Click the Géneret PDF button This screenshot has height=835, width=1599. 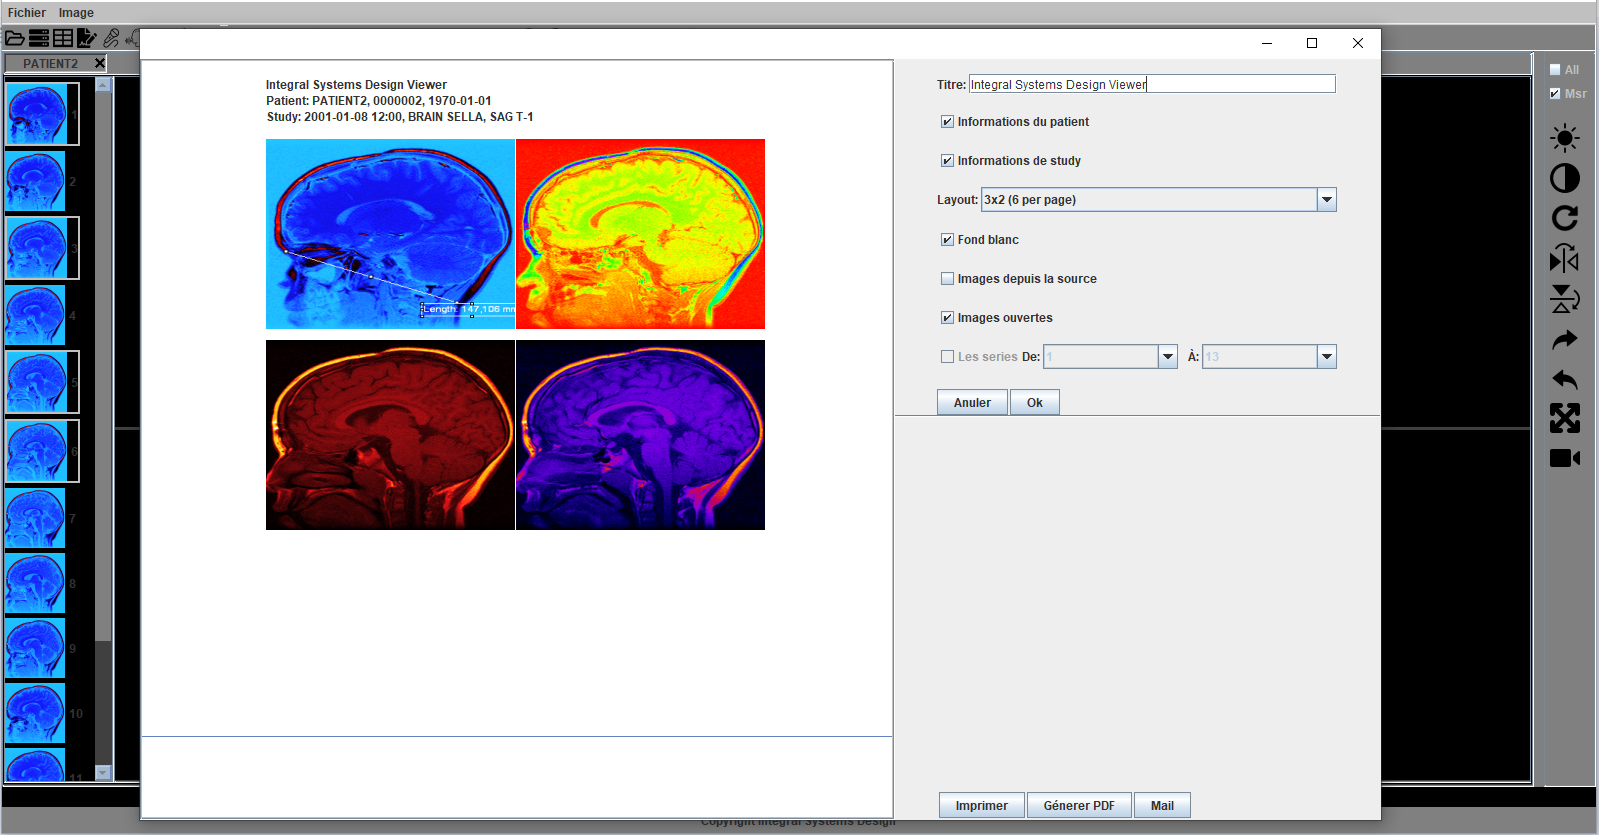point(1079,806)
